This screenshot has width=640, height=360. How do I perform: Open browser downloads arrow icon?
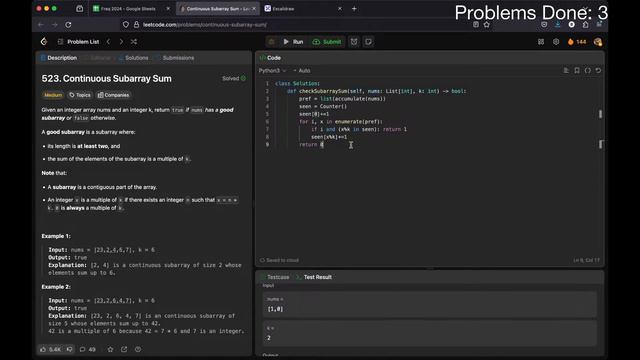558,25
